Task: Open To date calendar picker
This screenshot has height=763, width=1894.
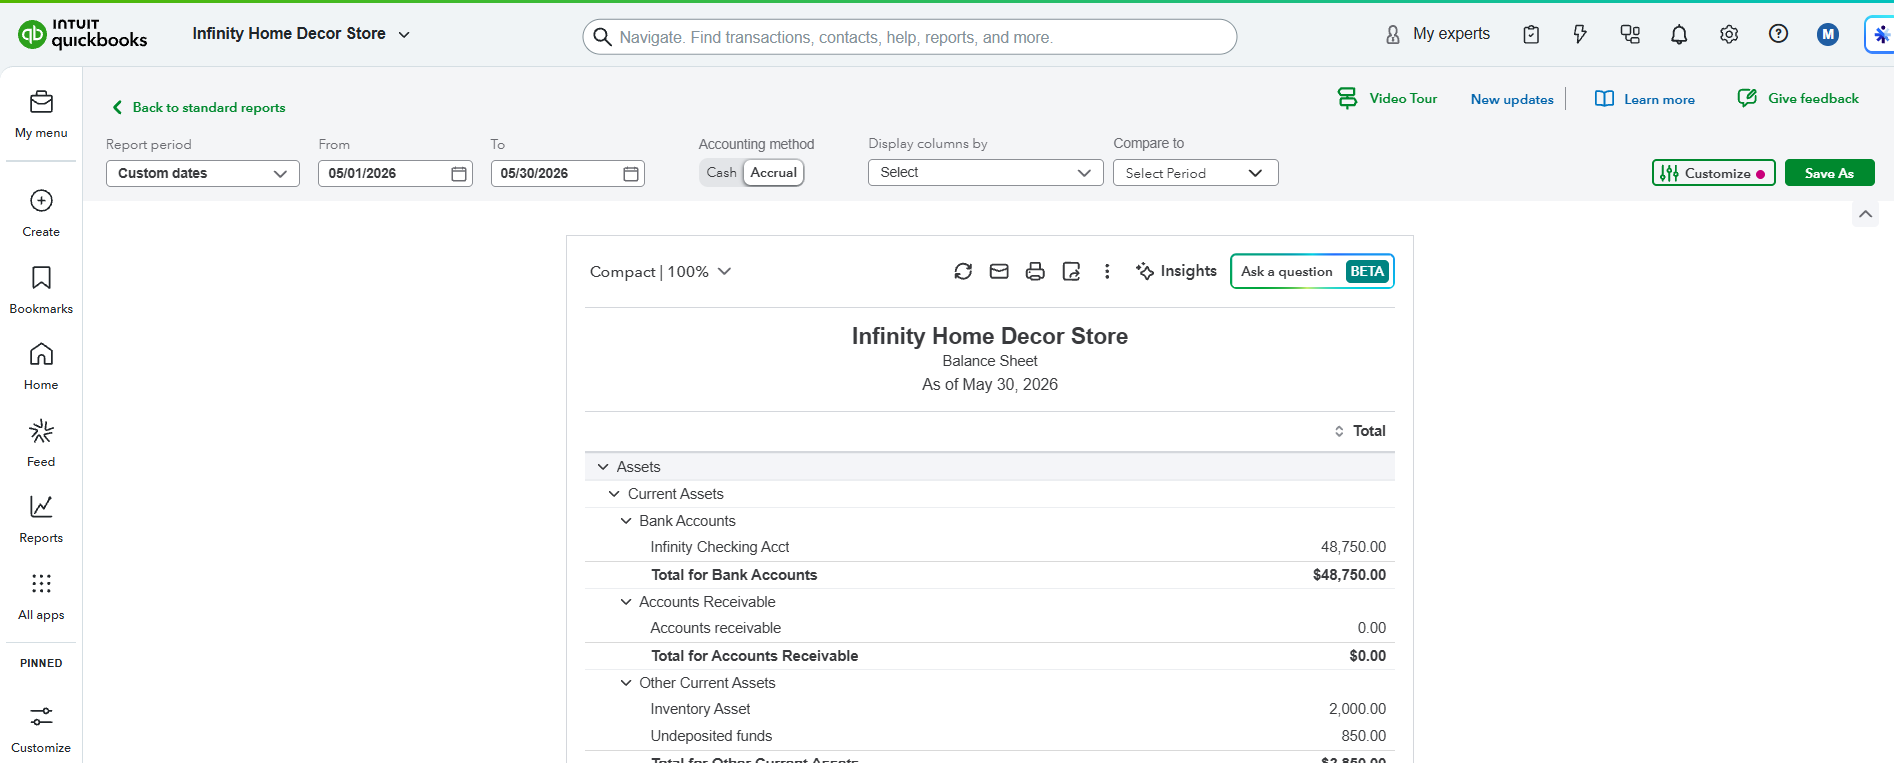Action: 631,174
